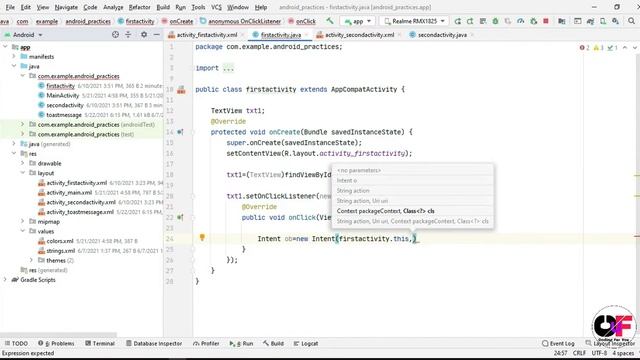This screenshot has height=360, width=640.
Task: Close the firstactivity.java tab
Action: pos(307,35)
